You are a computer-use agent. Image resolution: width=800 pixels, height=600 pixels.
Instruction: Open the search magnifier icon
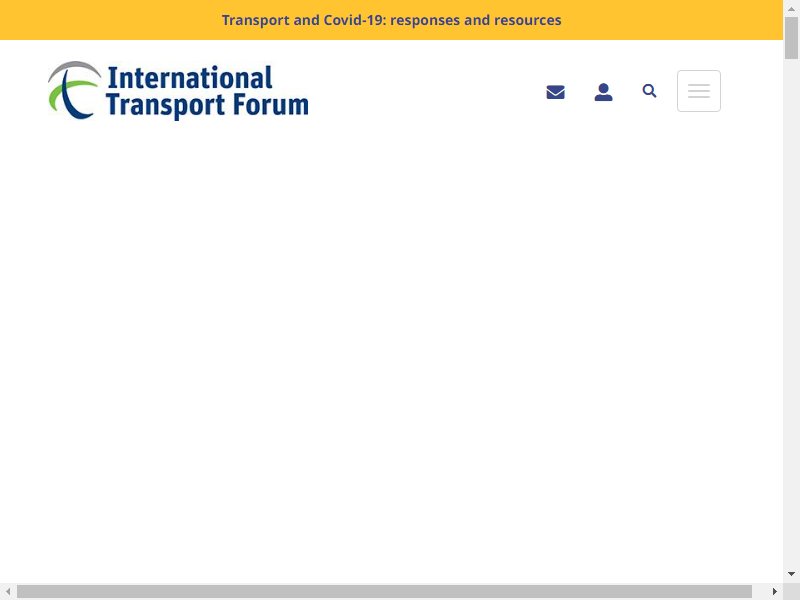pyautogui.click(x=649, y=91)
